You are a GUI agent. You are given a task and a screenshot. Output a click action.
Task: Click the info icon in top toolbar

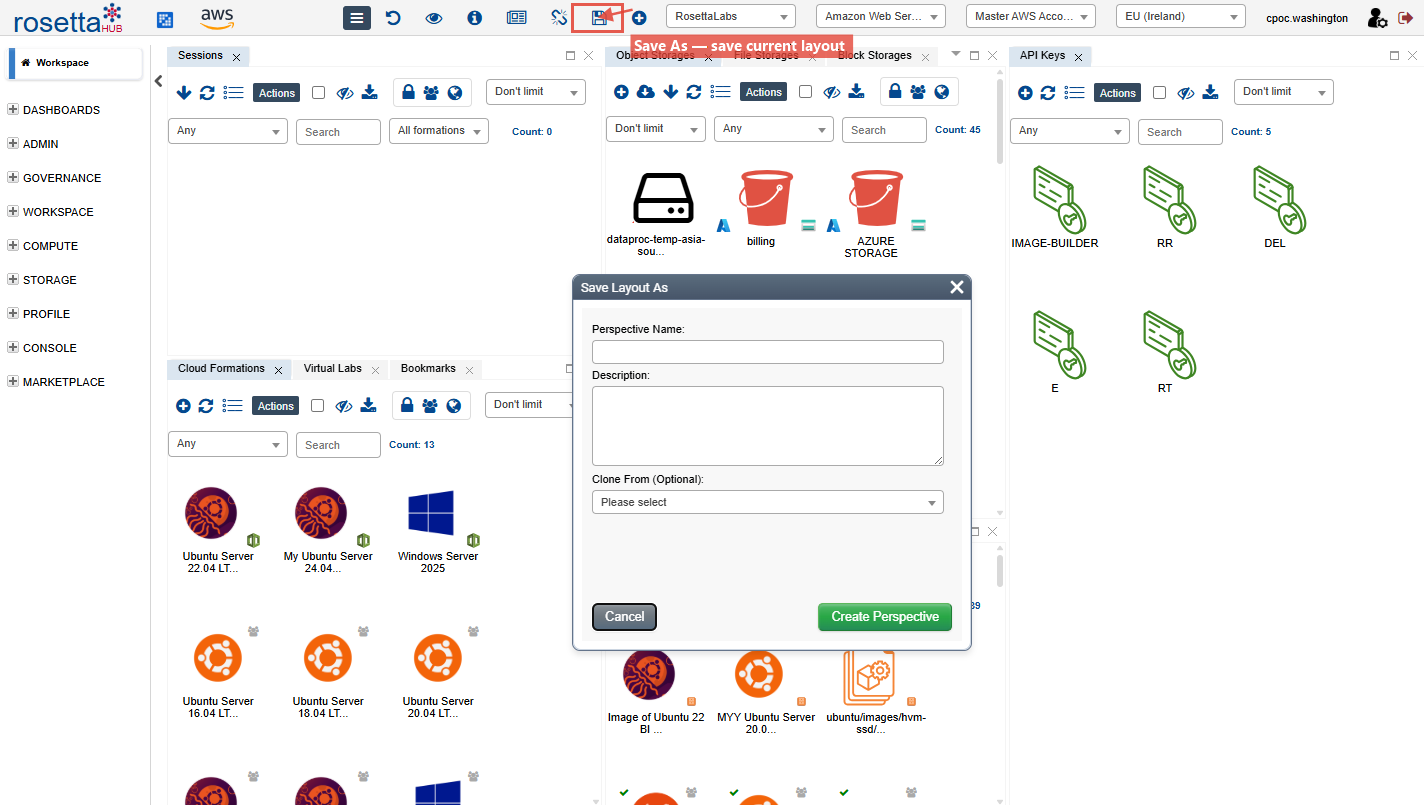pos(475,18)
